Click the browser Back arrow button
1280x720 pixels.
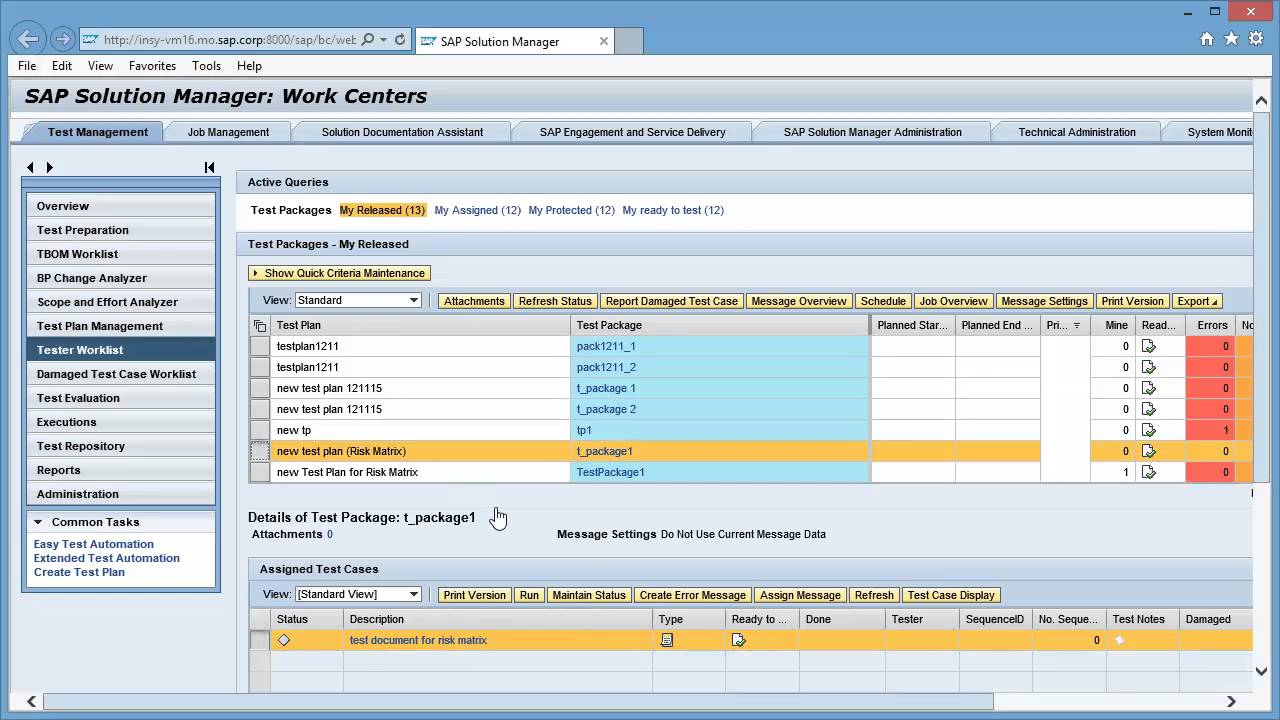coord(28,40)
